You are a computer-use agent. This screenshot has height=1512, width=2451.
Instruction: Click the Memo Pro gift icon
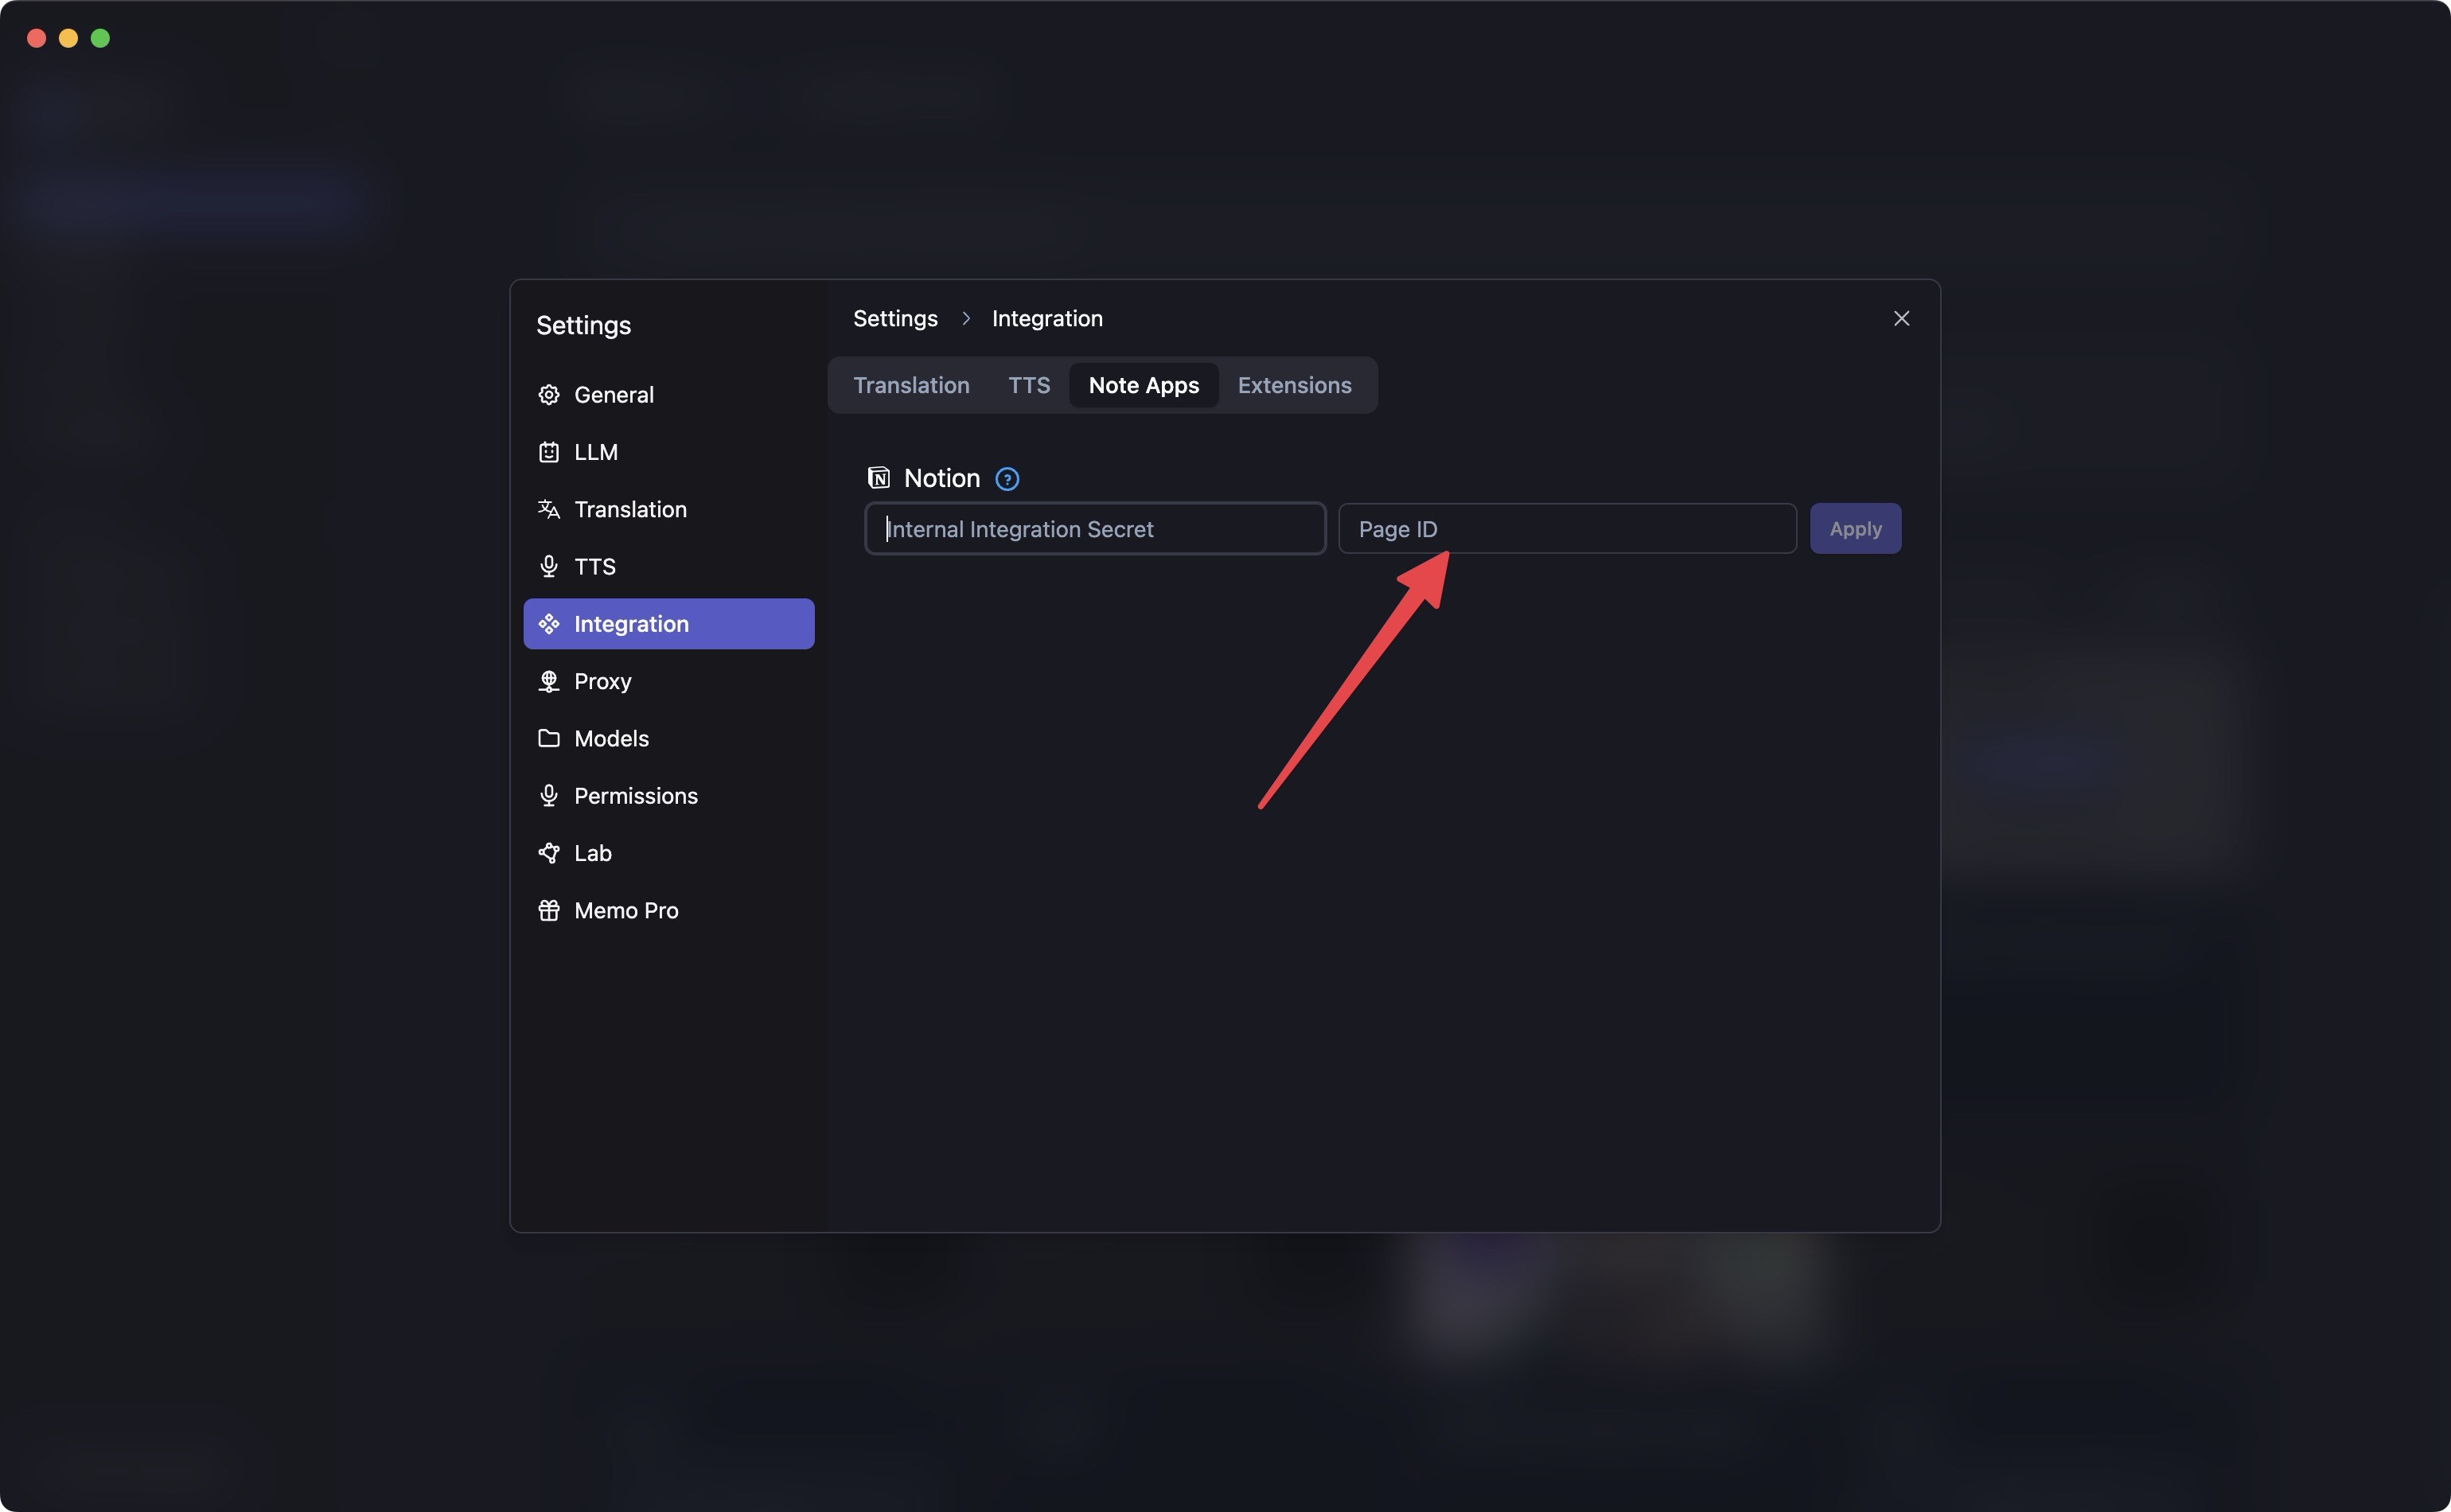548,910
